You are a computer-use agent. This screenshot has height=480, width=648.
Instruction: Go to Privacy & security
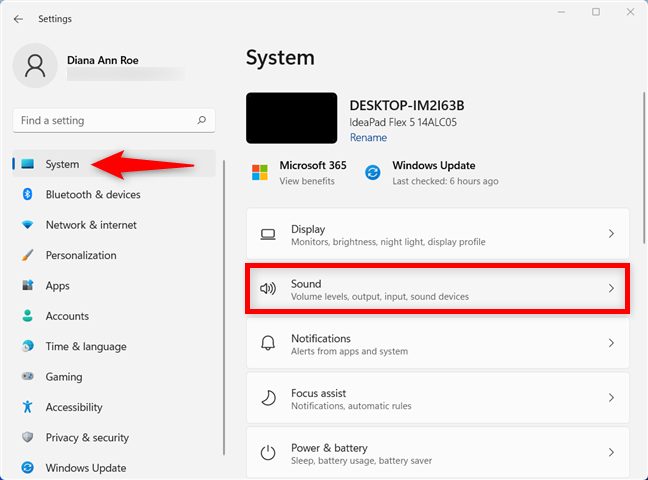coord(114,437)
